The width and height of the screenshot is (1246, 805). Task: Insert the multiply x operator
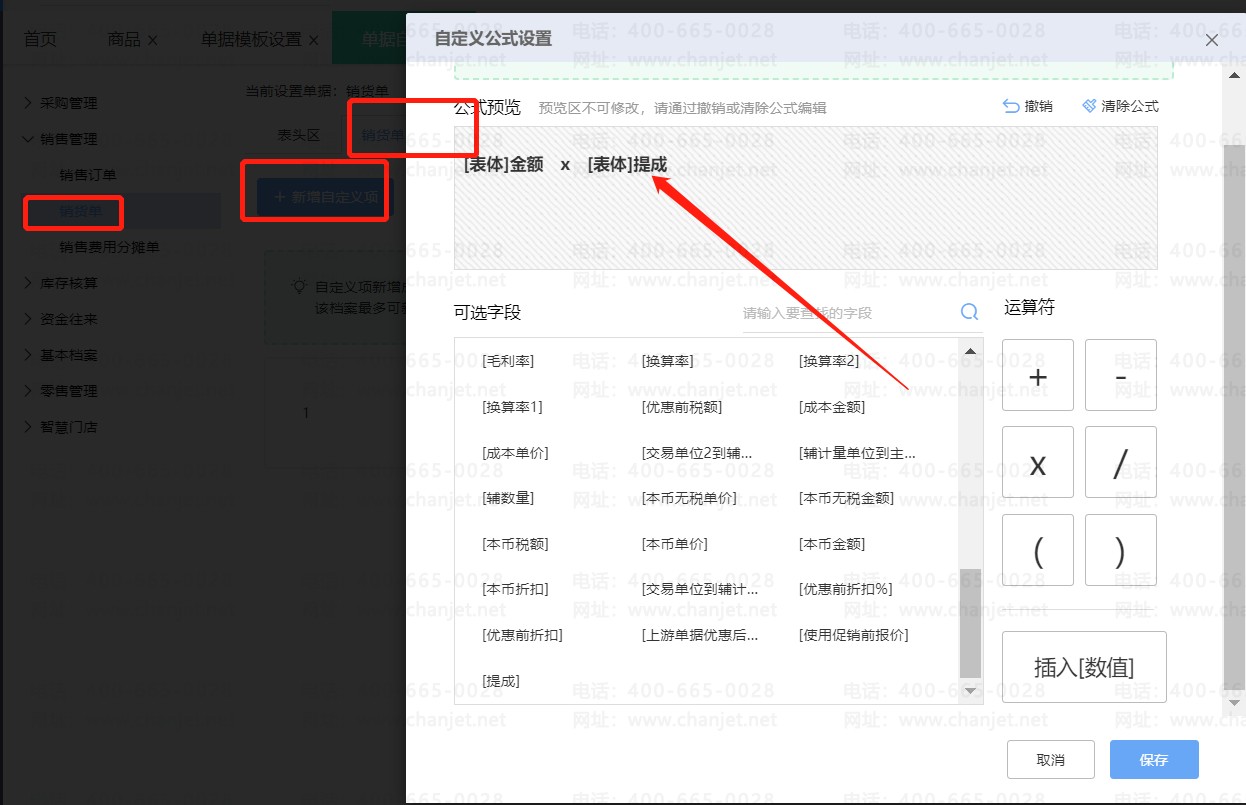tap(1038, 462)
